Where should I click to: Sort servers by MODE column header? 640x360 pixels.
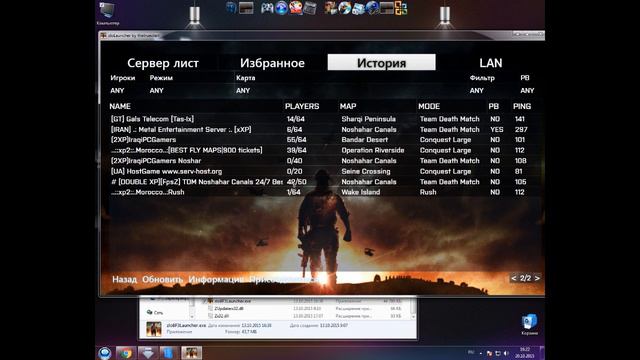429,106
